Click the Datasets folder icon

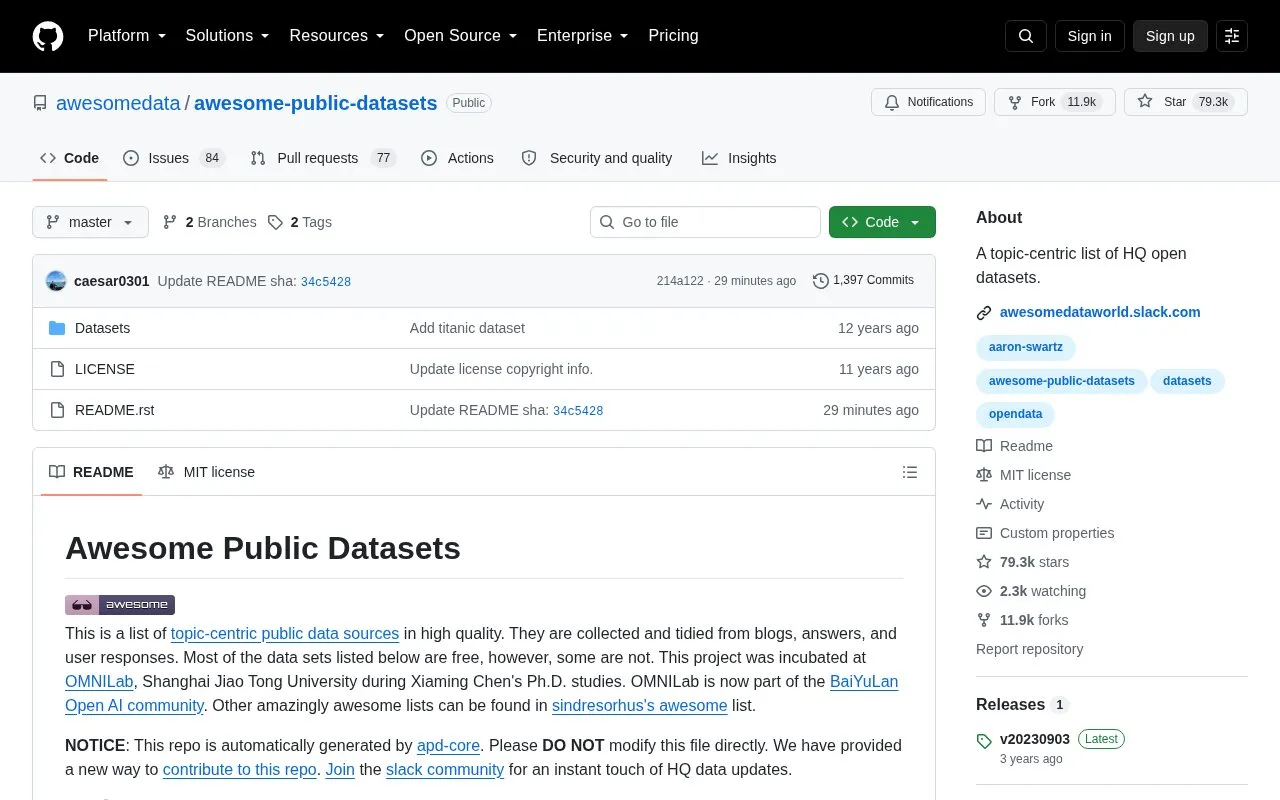point(57,328)
